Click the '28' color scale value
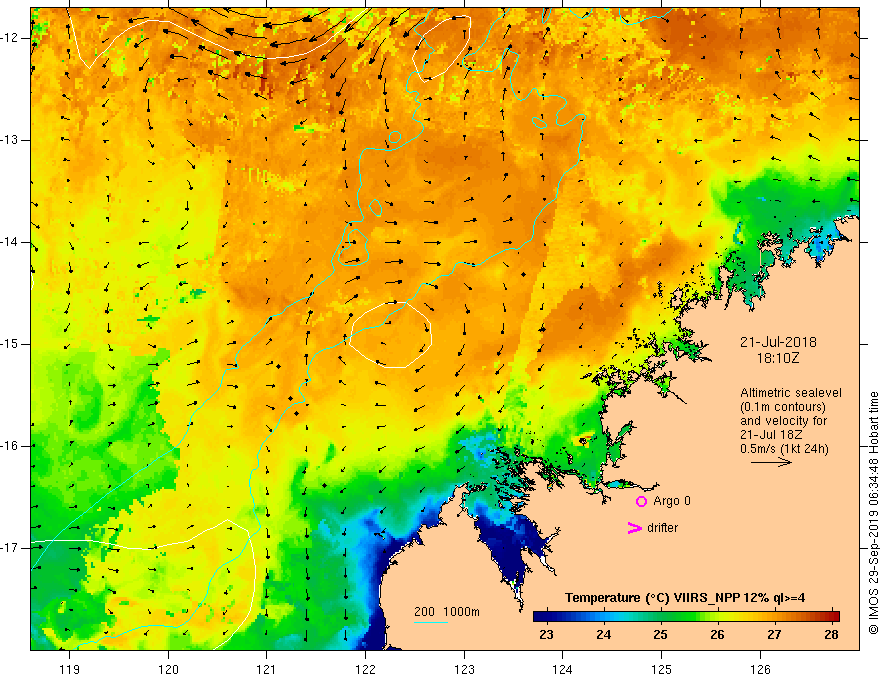 click(x=832, y=635)
